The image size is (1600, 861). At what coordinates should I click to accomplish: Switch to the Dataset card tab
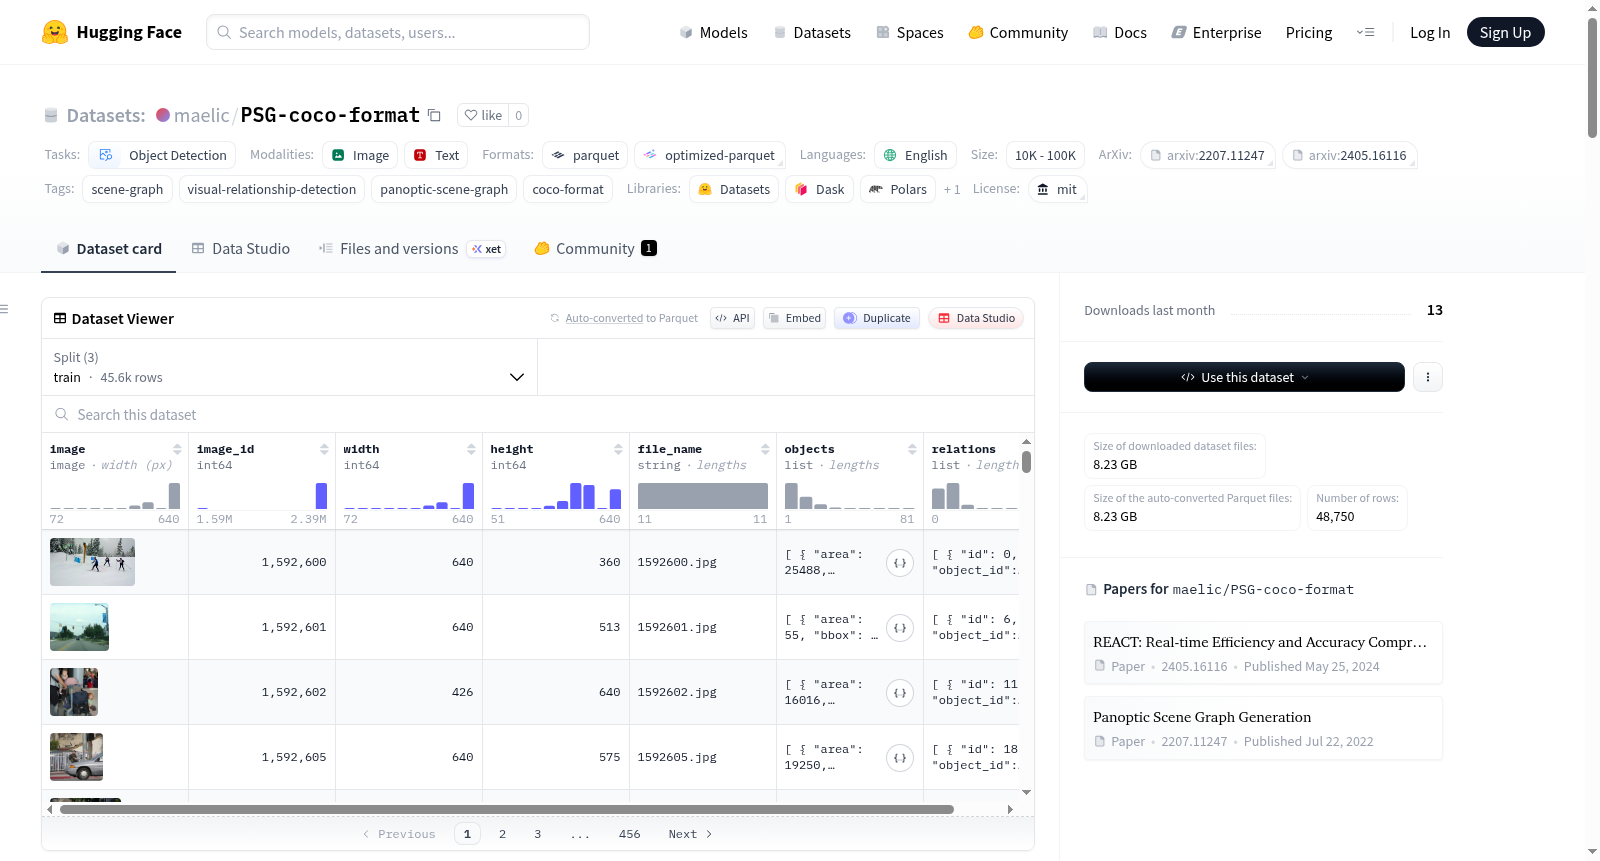pyautogui.click(x=108, y=248)
